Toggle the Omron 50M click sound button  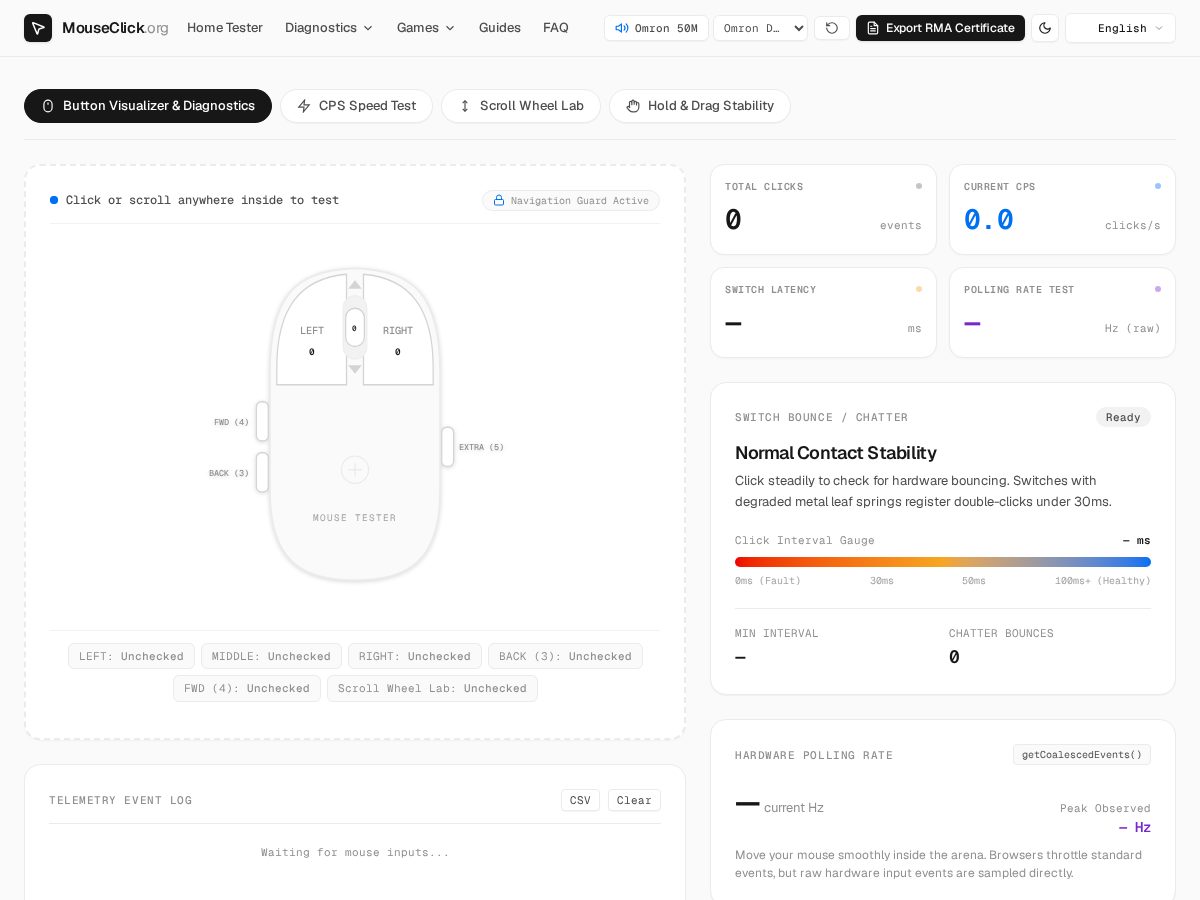pos(656,28)
